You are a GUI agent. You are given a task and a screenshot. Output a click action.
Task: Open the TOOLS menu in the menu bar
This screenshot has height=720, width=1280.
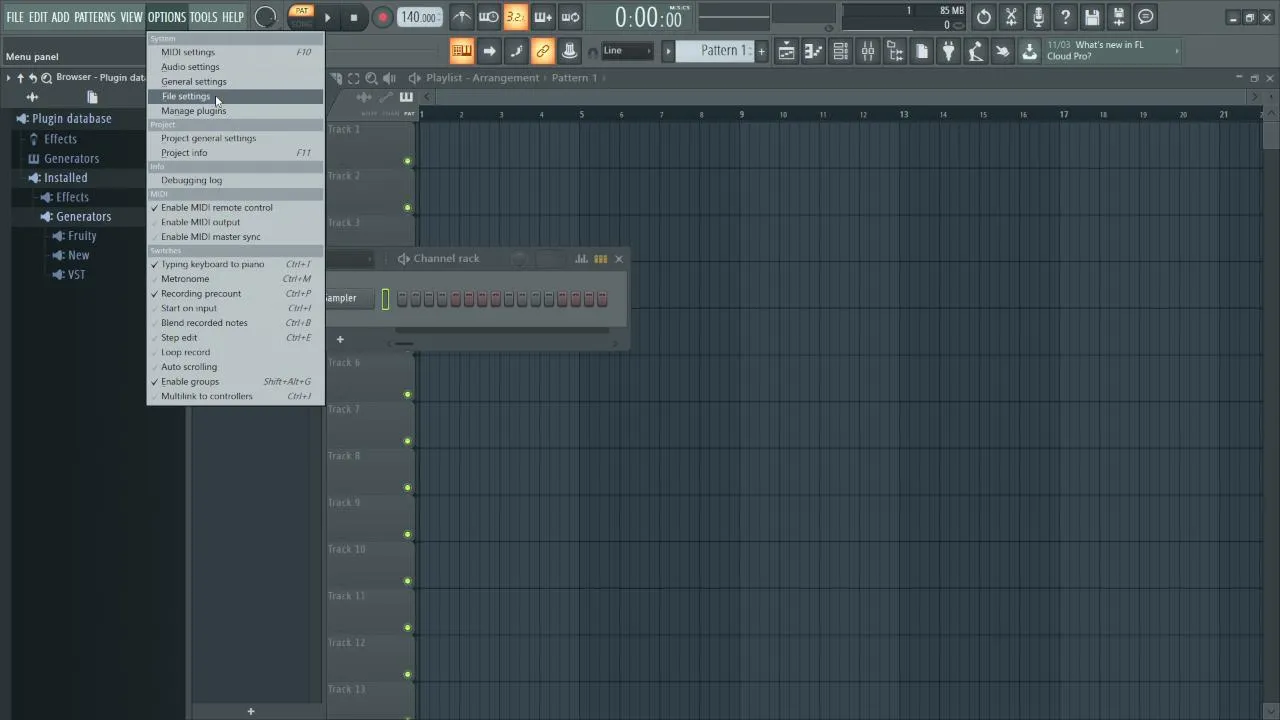tap(203, 17)
